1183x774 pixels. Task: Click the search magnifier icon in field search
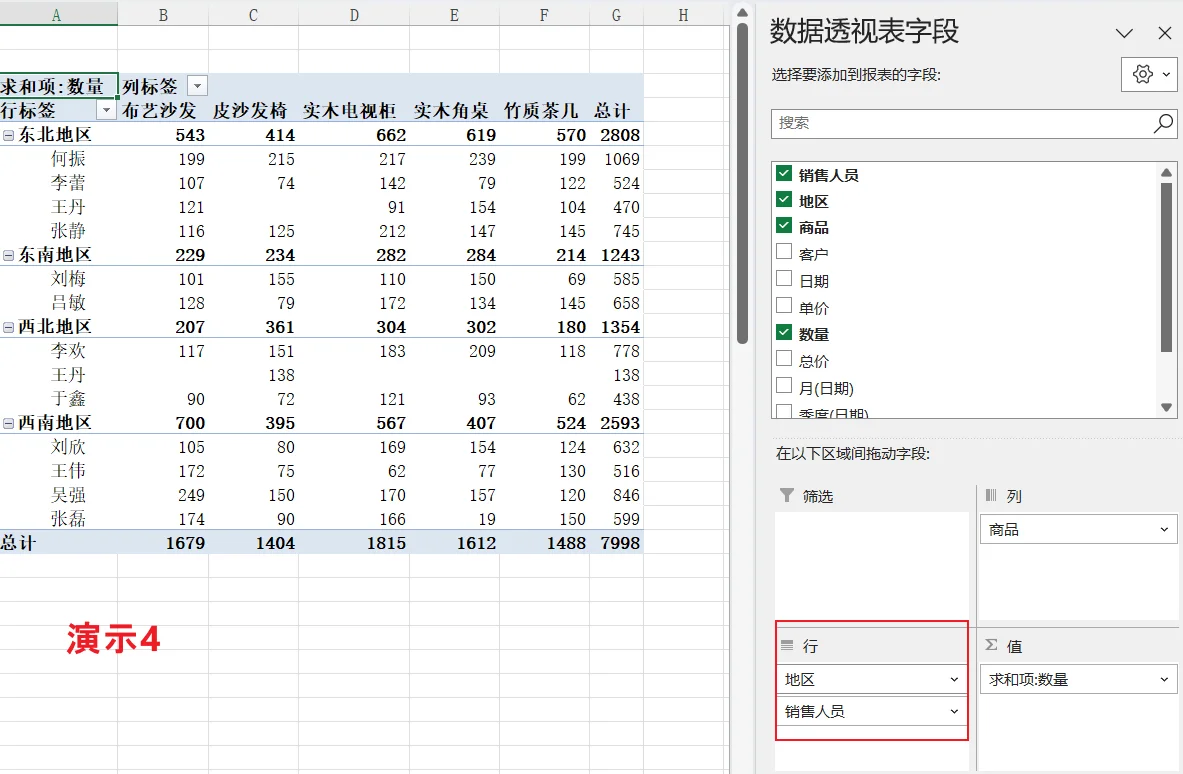[1163, 123]
